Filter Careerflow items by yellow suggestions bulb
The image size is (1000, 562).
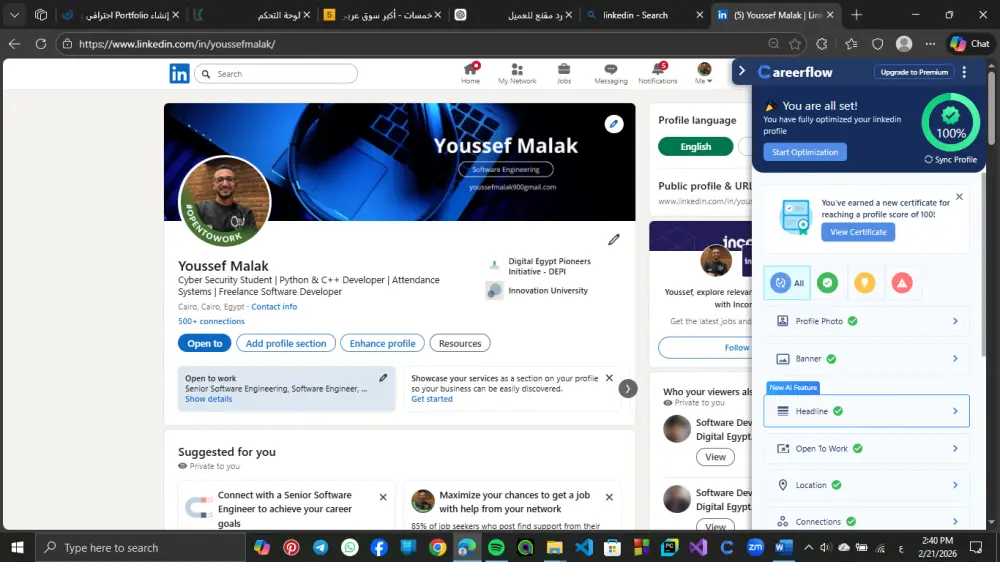(865, 283)
